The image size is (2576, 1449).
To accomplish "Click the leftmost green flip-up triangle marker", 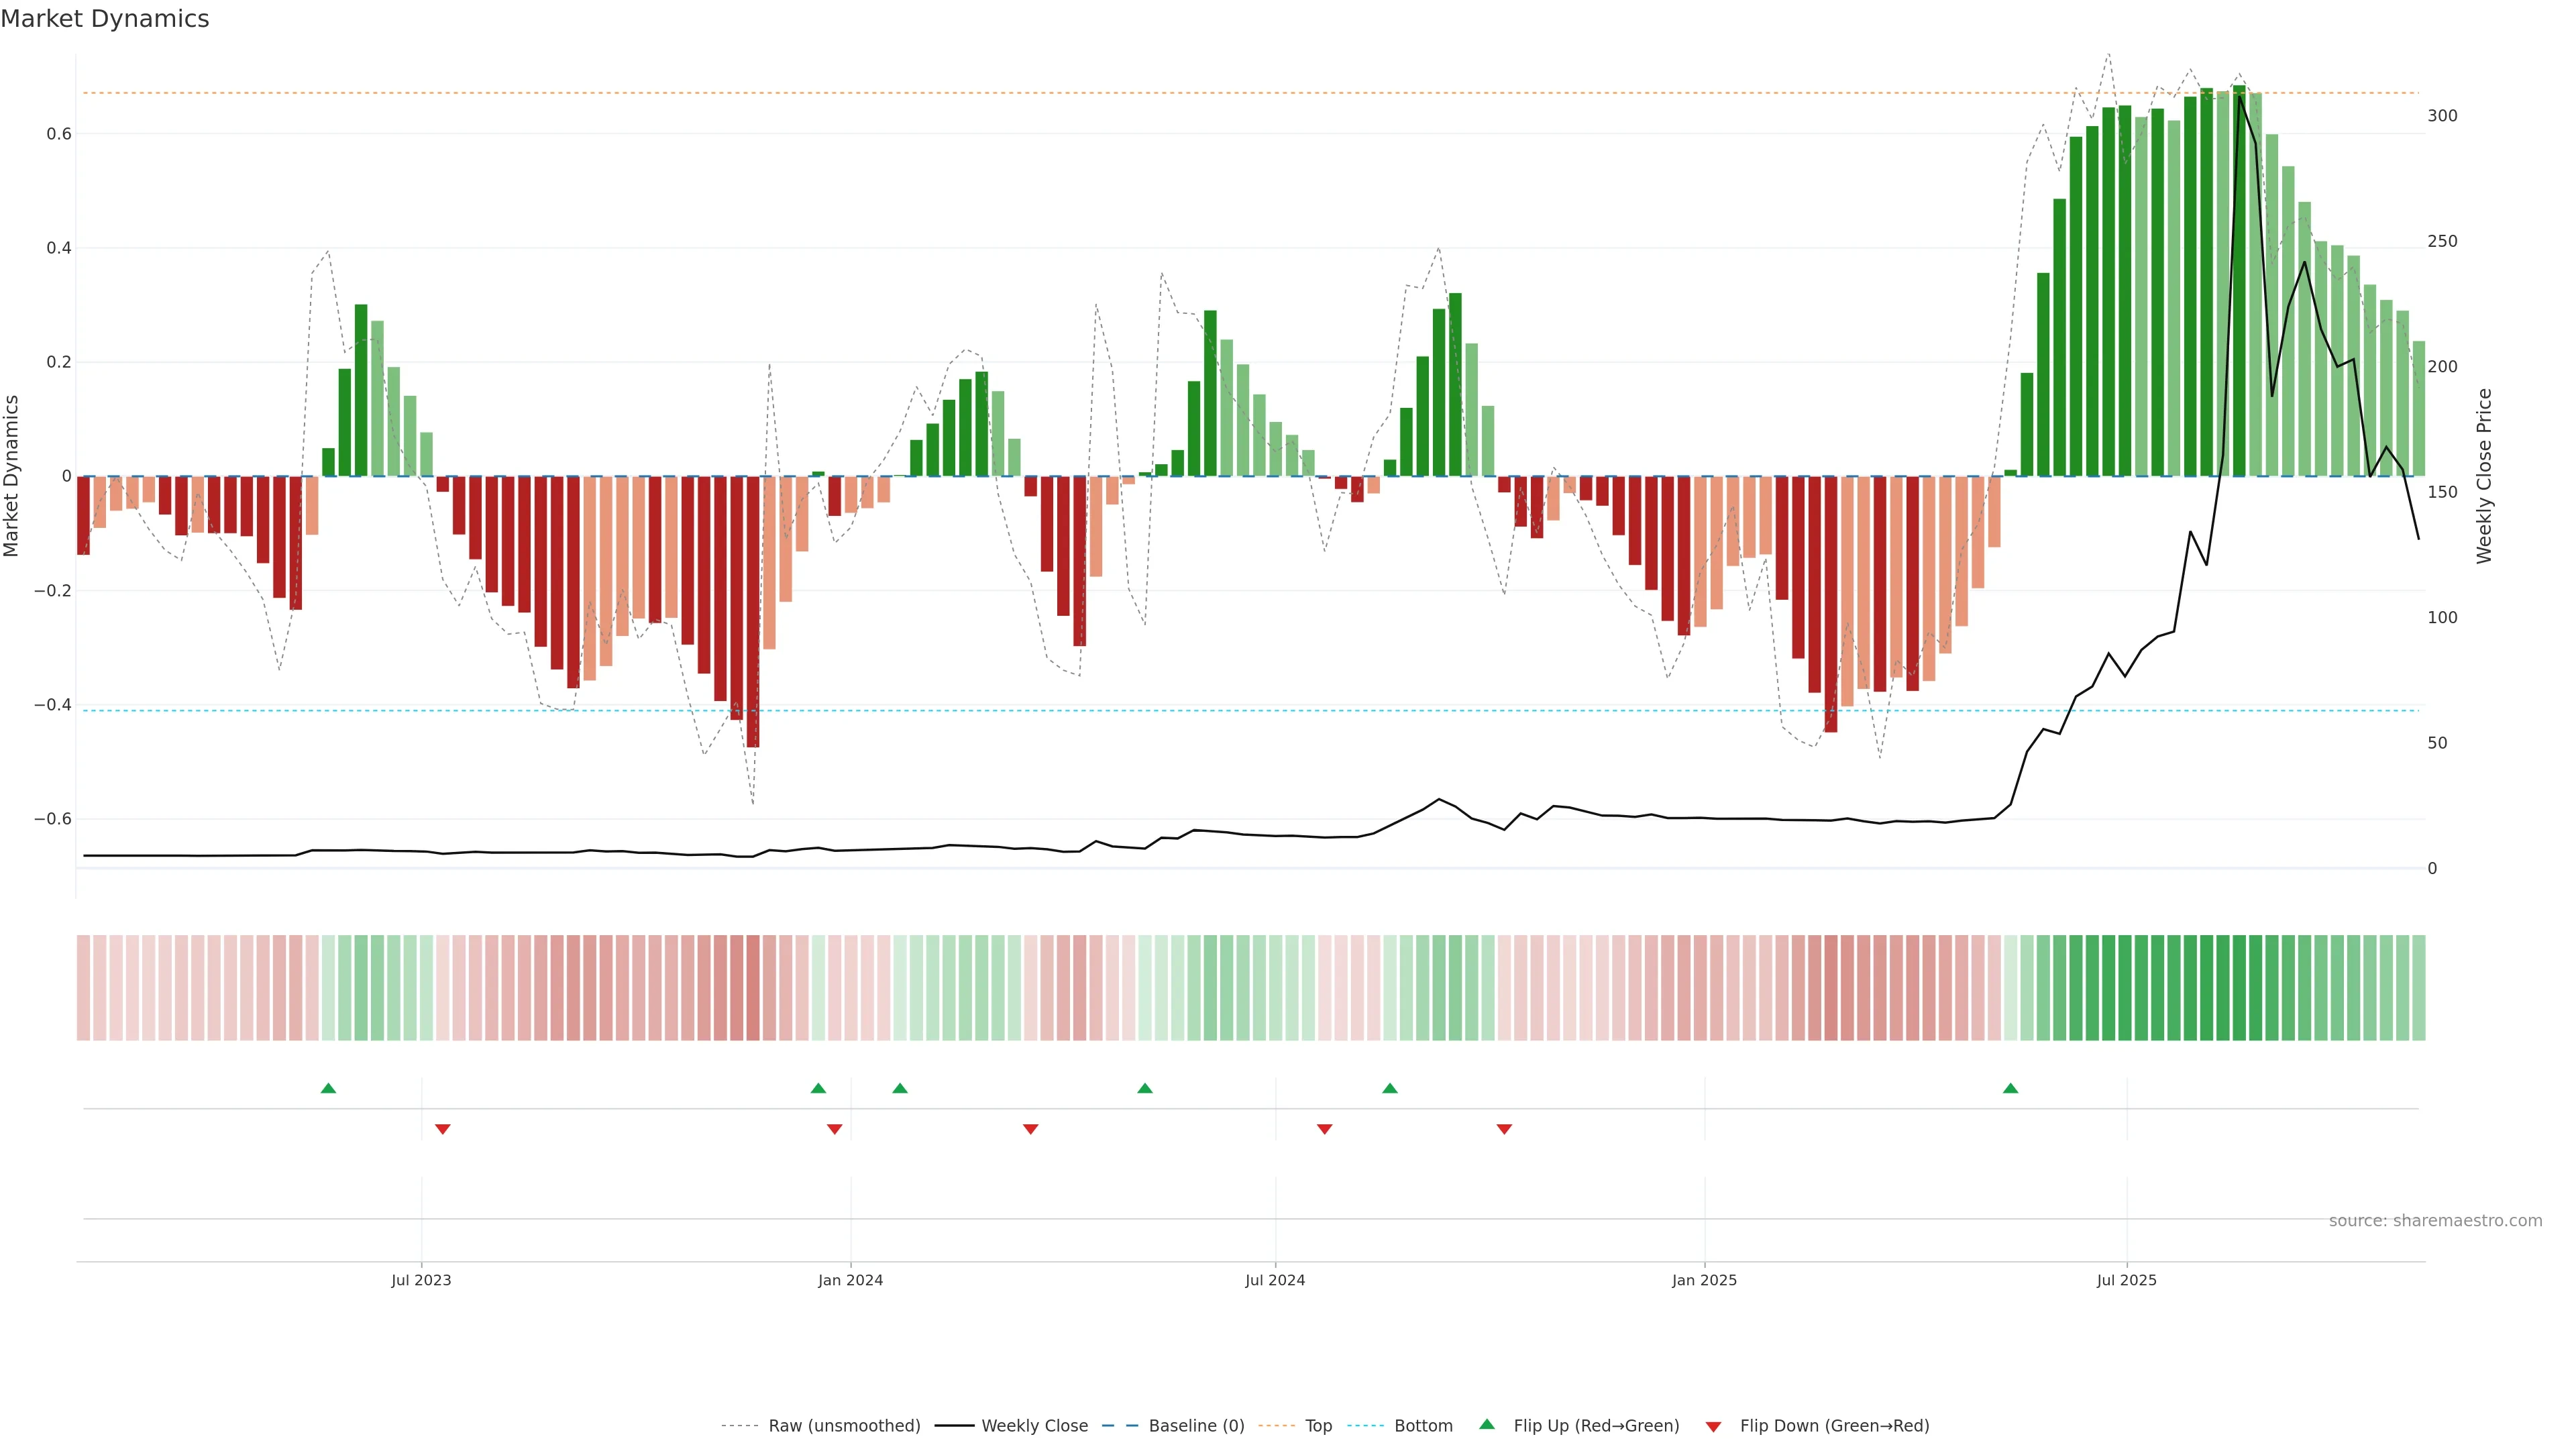I will coord(328,1088).
